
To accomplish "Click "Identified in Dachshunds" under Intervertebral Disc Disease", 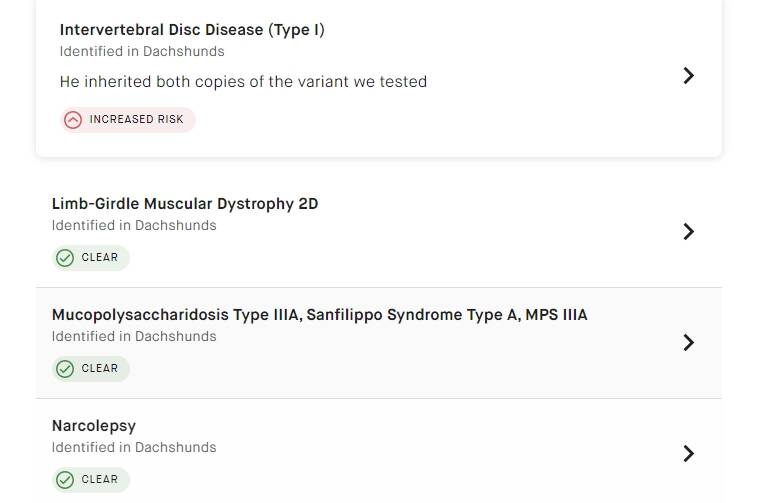I will 142,52.
